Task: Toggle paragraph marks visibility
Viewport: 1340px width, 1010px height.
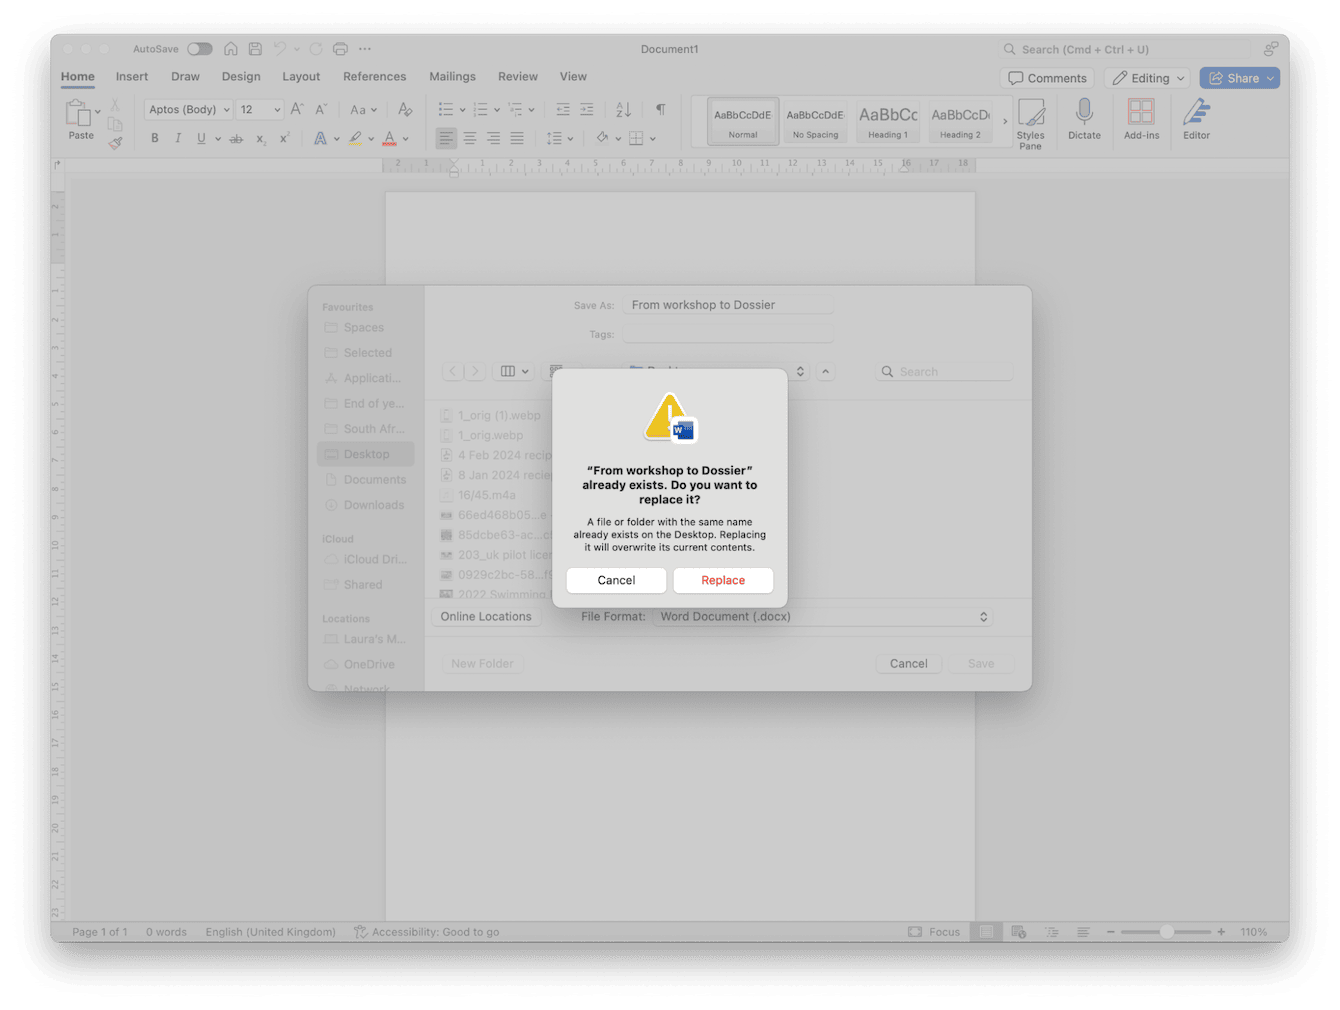Action: [x=659, y=109]
